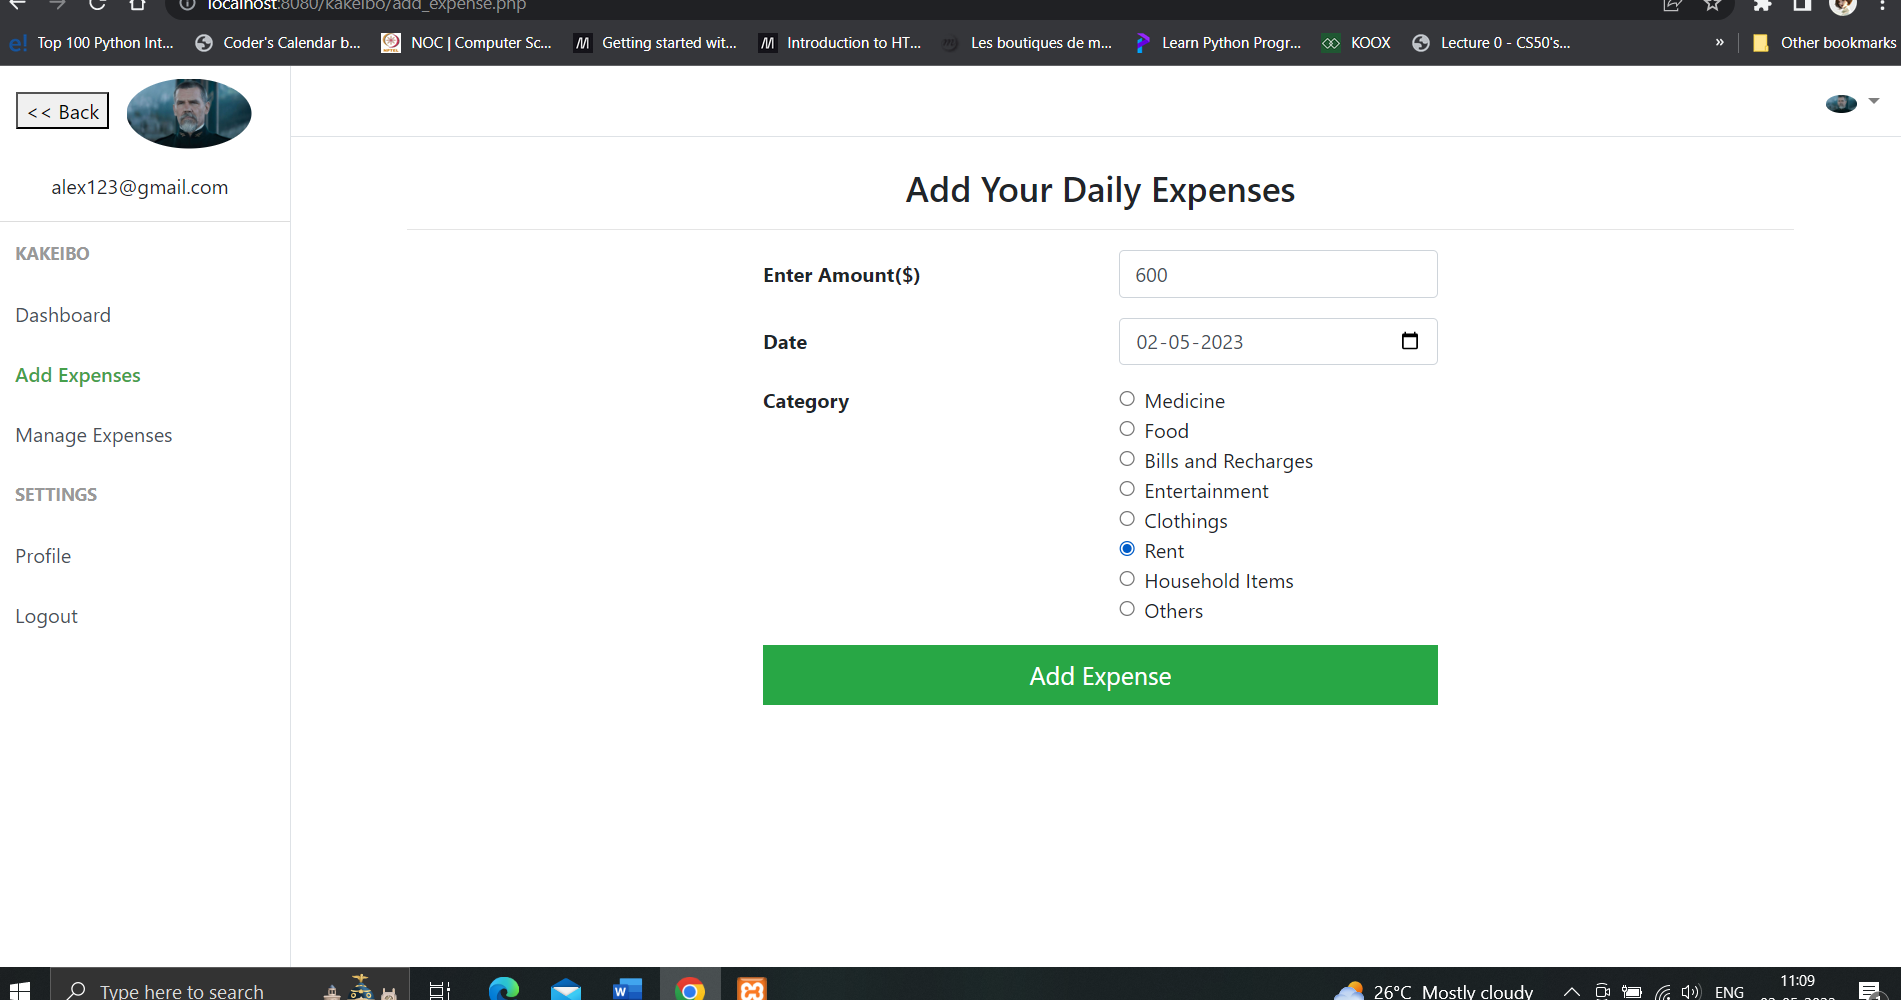The width and height of the screenshot is (1901, 1000).
Task: Click the Chrome extensions puzzle icon
Action: point(1762,6)
